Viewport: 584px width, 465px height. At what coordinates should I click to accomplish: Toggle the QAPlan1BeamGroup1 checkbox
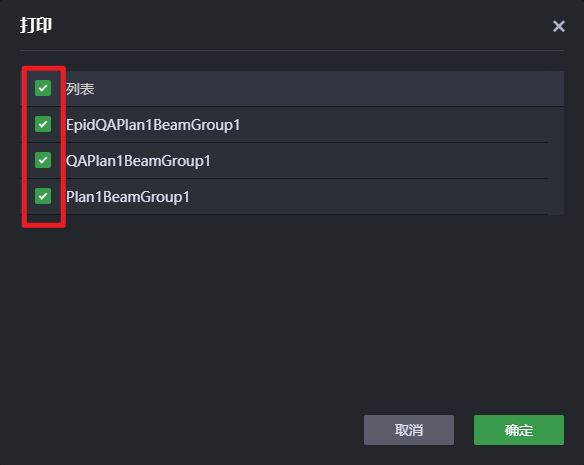[x=43, y=160]
